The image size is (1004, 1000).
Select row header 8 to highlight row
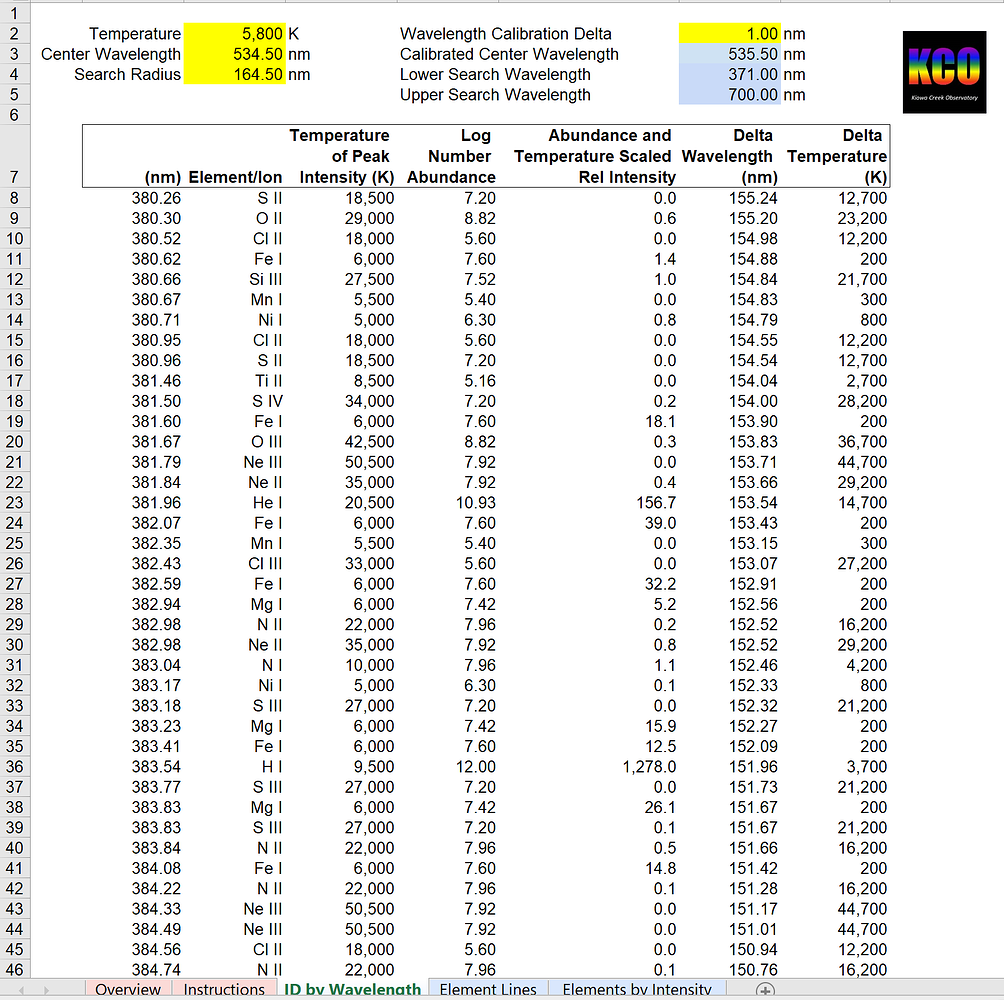(15, 197)
